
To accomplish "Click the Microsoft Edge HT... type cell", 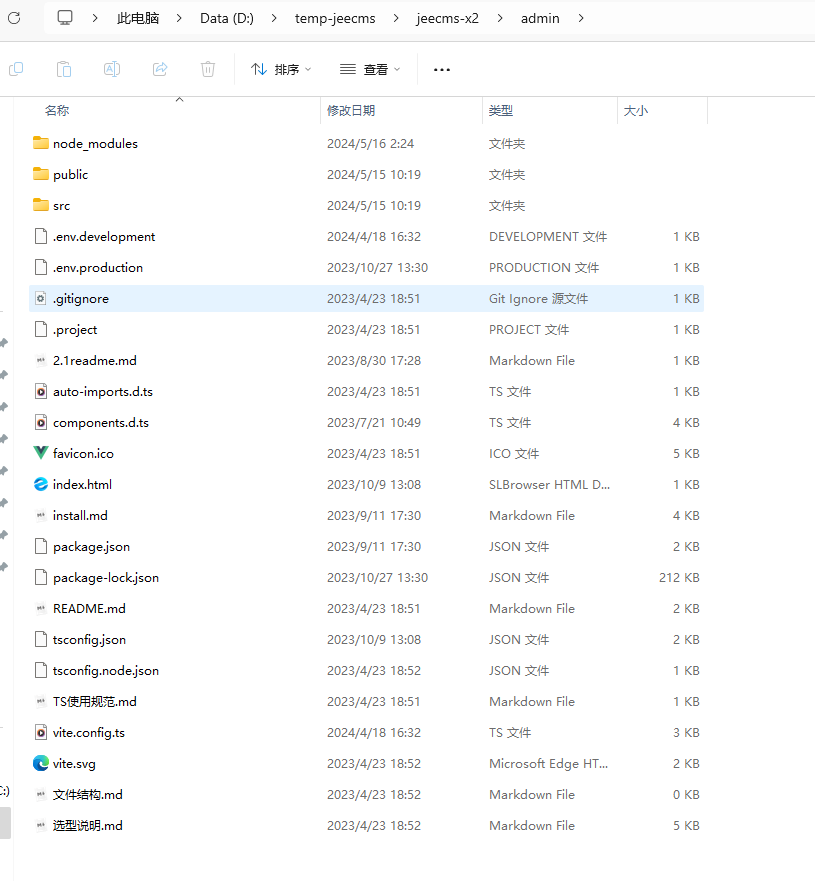I will 548,764.
